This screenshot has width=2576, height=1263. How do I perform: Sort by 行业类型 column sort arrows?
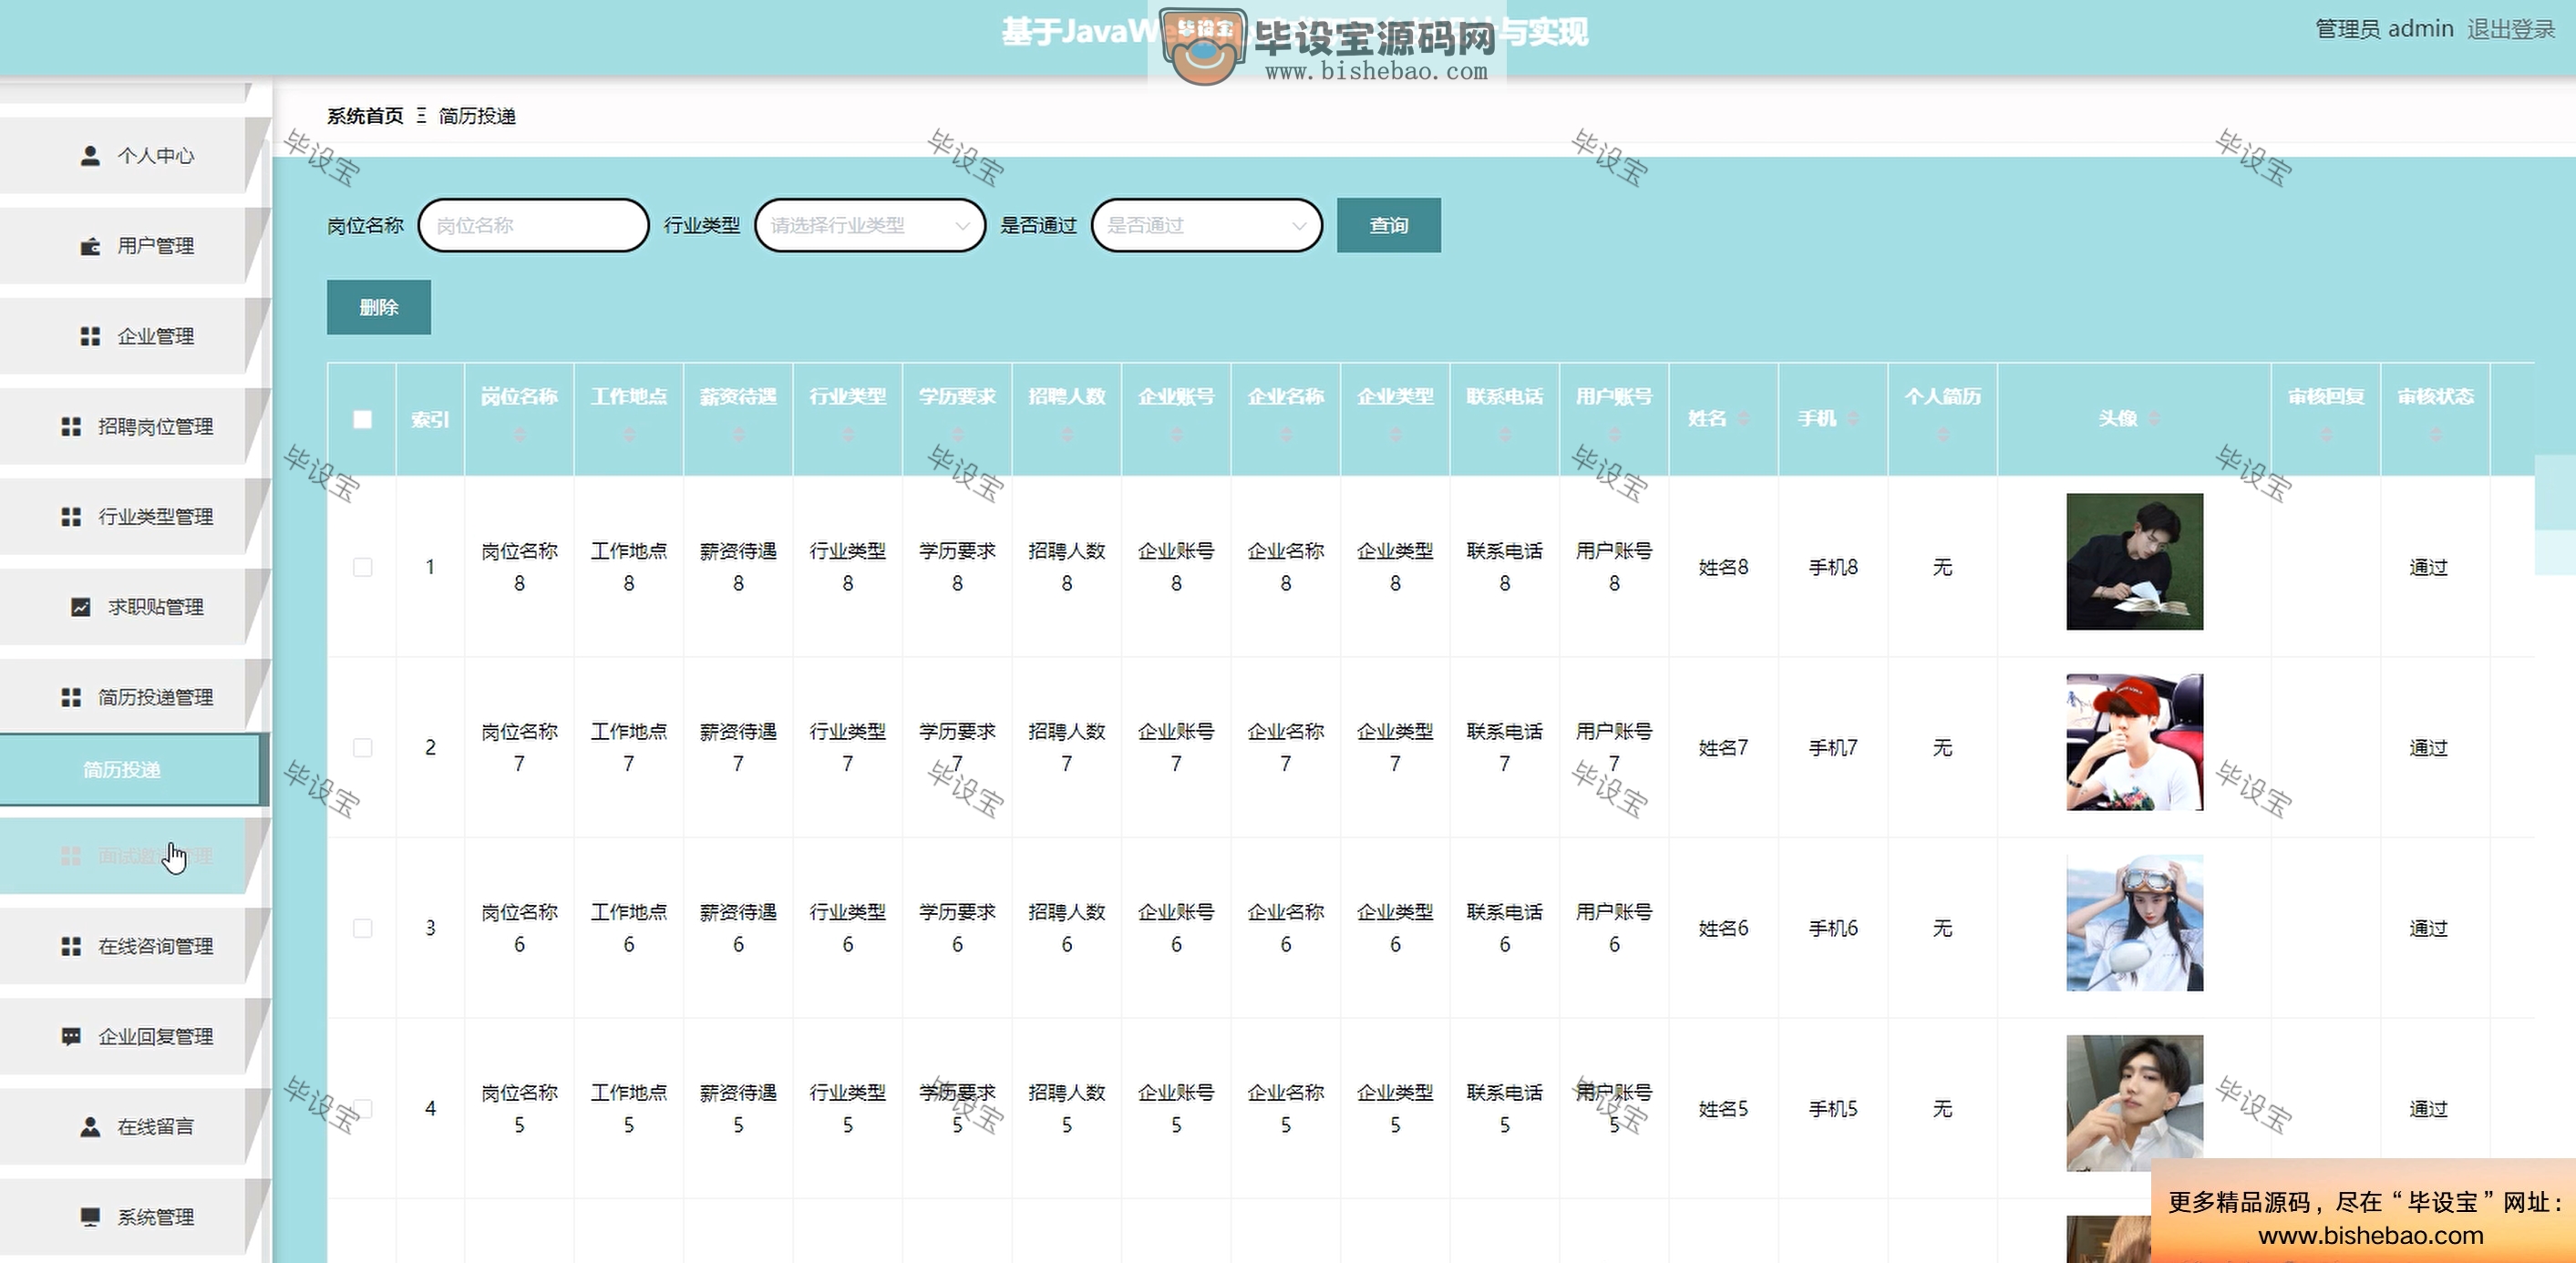(848, 435)
